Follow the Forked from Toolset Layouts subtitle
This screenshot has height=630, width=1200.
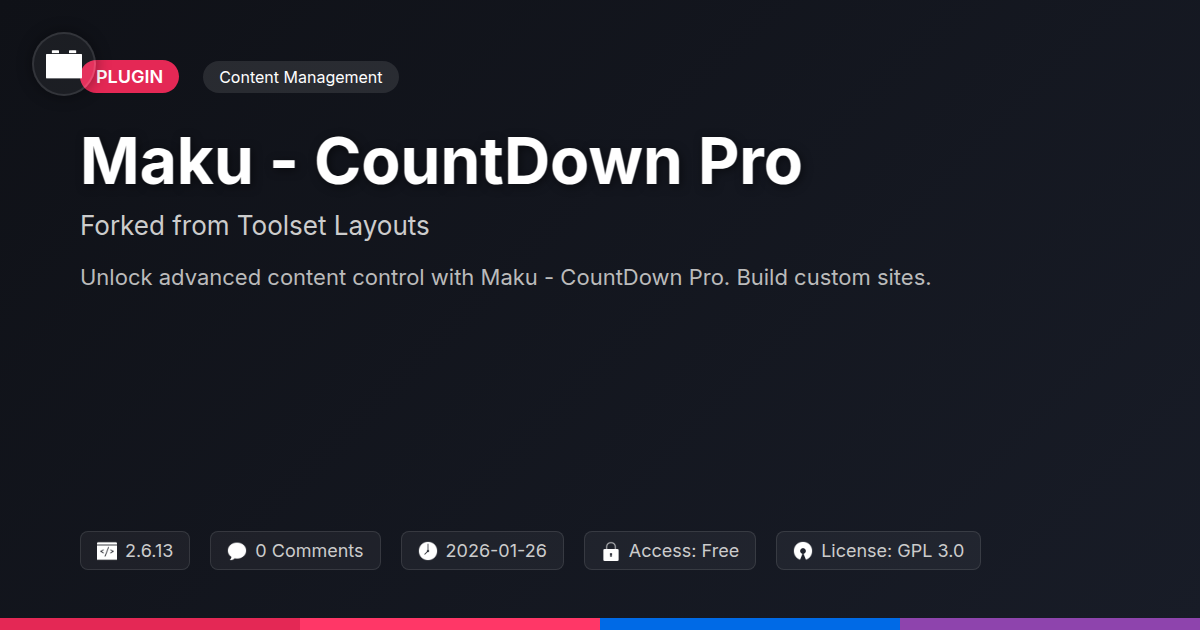tap(255, 226)
